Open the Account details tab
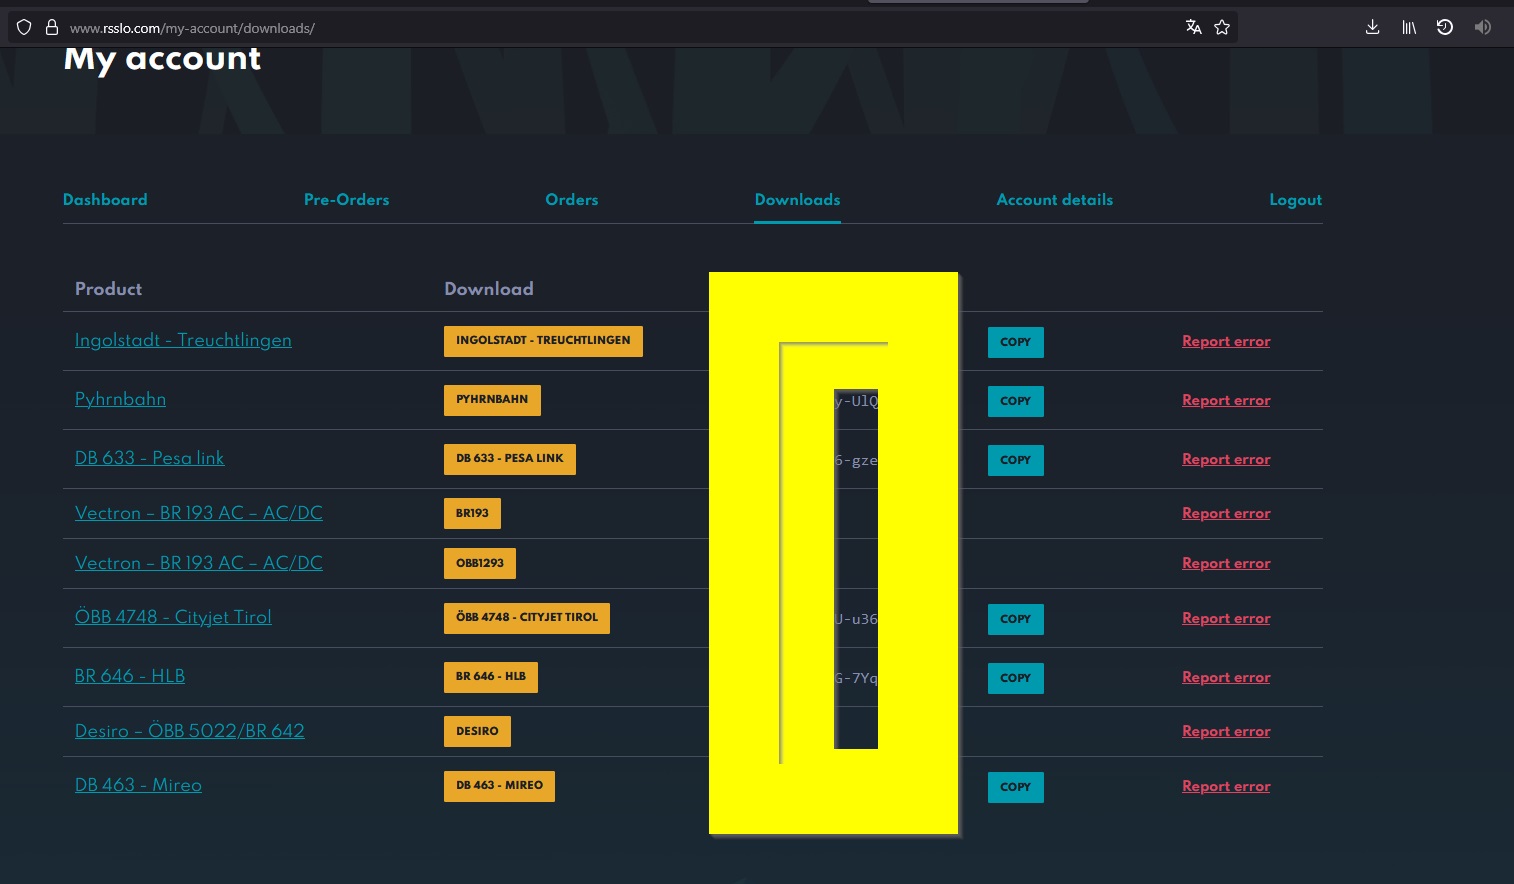Screen dimensions: 1514x884 [x=1055, y=200]
